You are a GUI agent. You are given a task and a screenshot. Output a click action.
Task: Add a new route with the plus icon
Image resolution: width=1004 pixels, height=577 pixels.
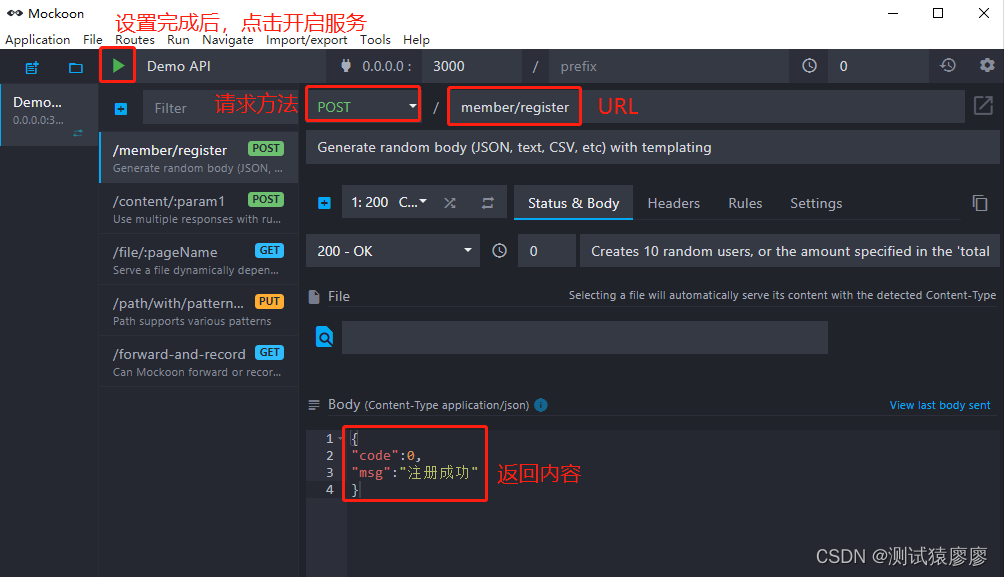pyautogui.click(x=120, y=107)
